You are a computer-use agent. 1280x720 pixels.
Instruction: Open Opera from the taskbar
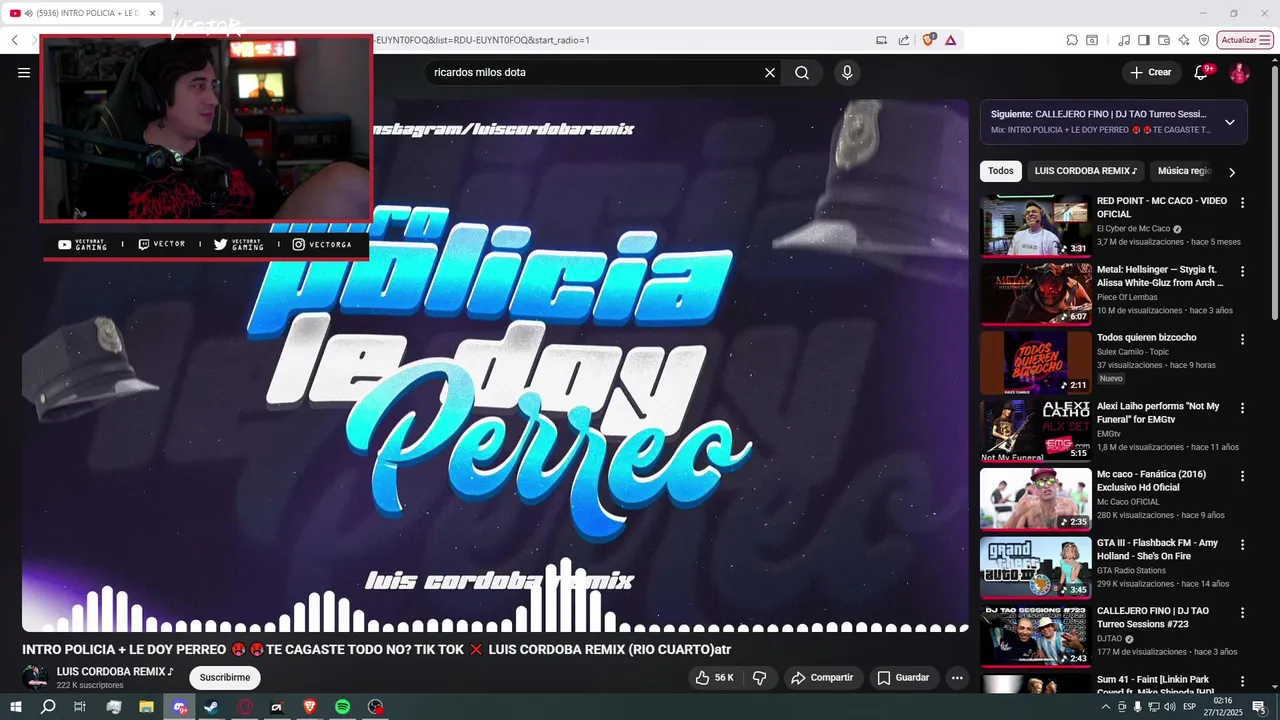tap(245, 707)
